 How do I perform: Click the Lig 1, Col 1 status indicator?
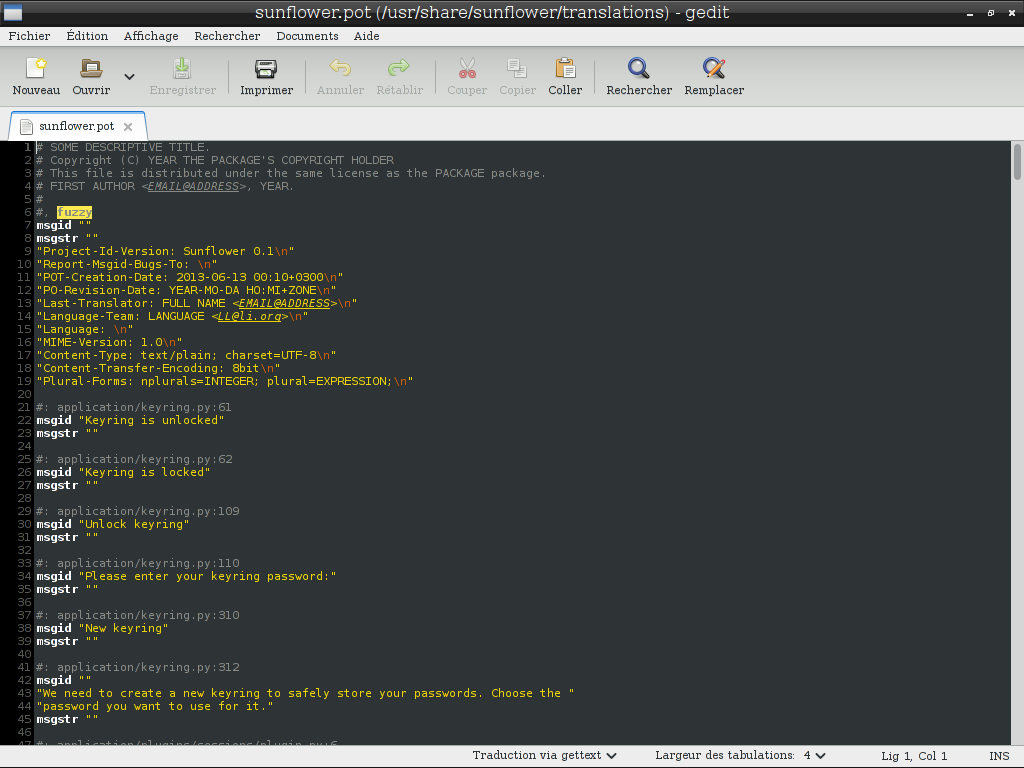(914, 756)
